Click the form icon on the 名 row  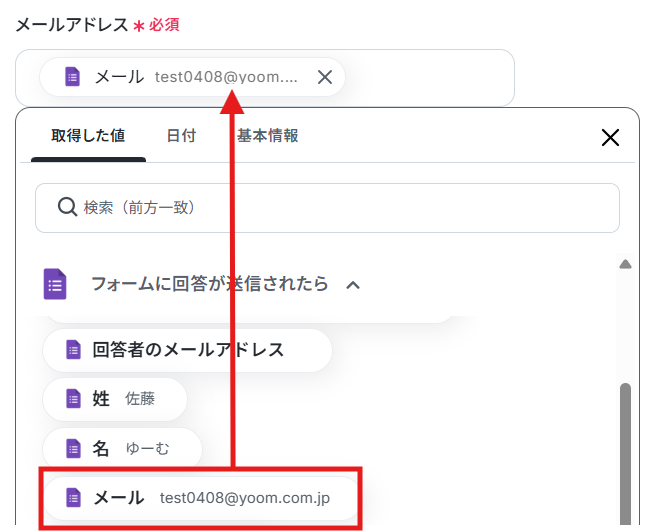click(73, 448)
